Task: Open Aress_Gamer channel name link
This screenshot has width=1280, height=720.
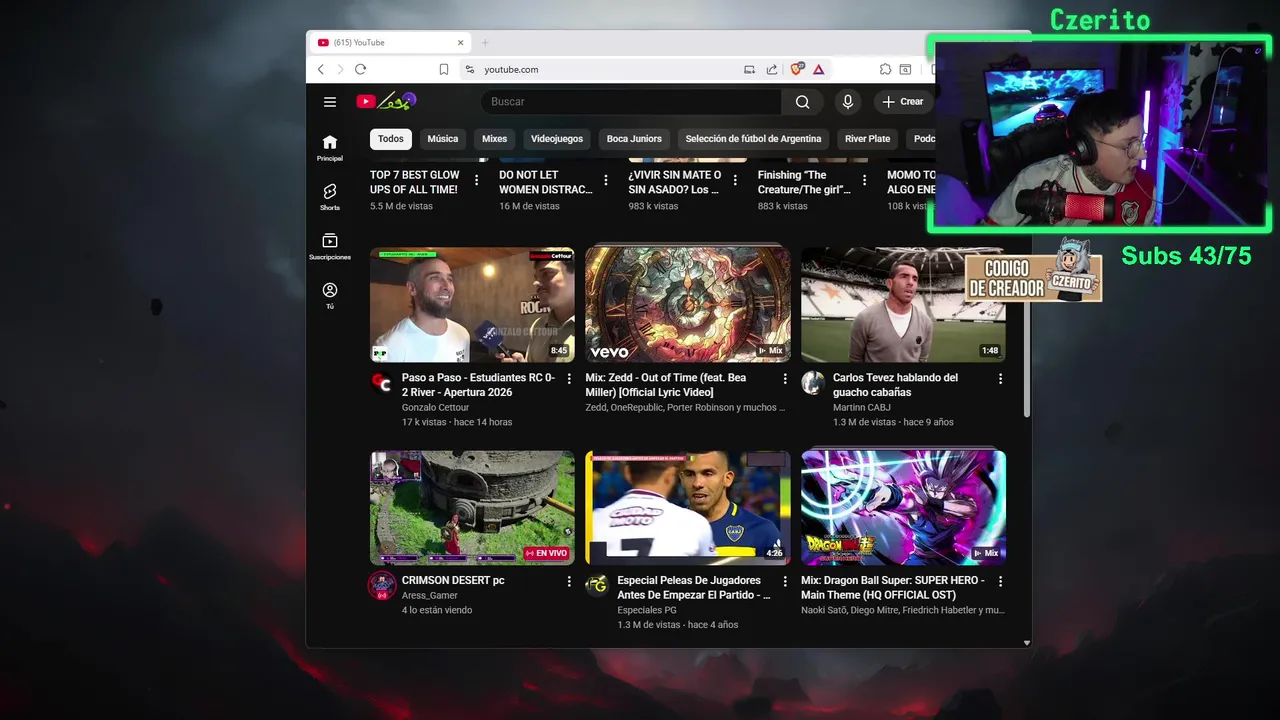Action: [430, 595]
